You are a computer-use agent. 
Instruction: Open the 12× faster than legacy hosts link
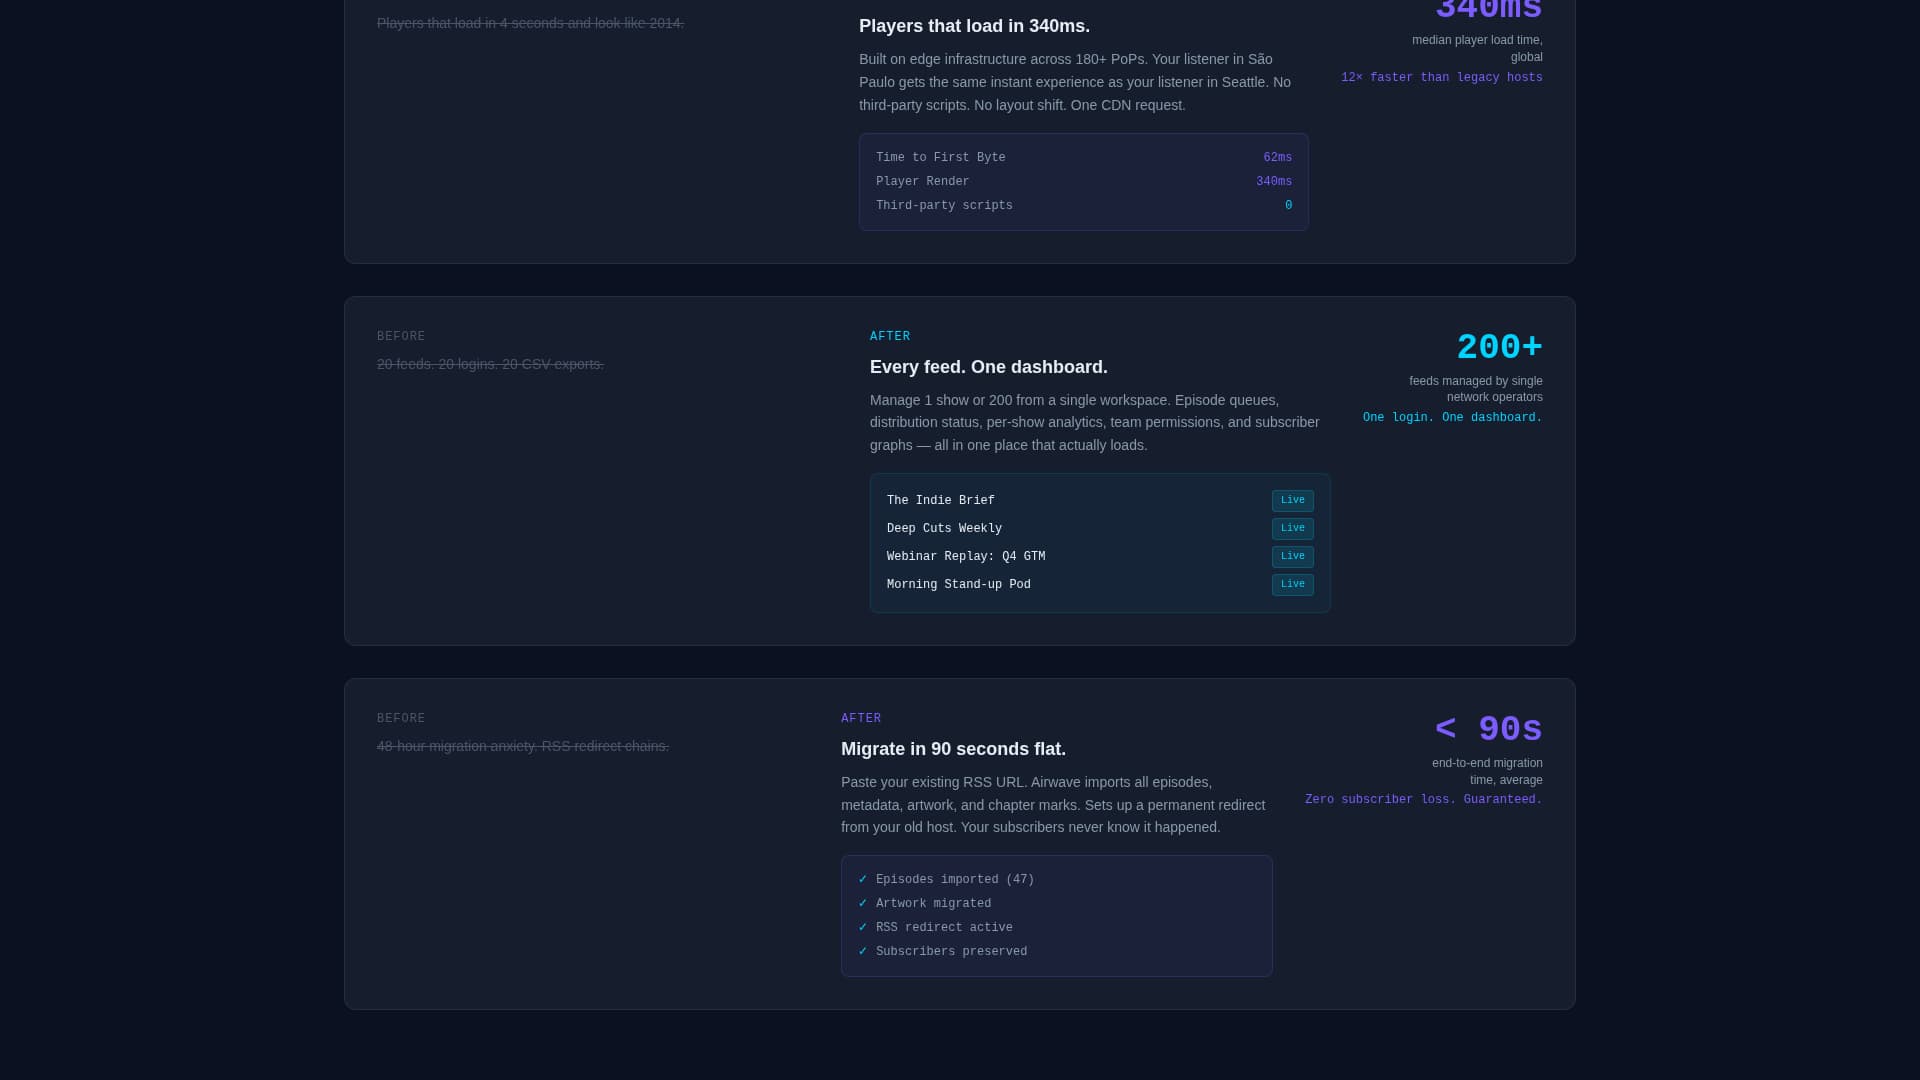(1442, 77)
